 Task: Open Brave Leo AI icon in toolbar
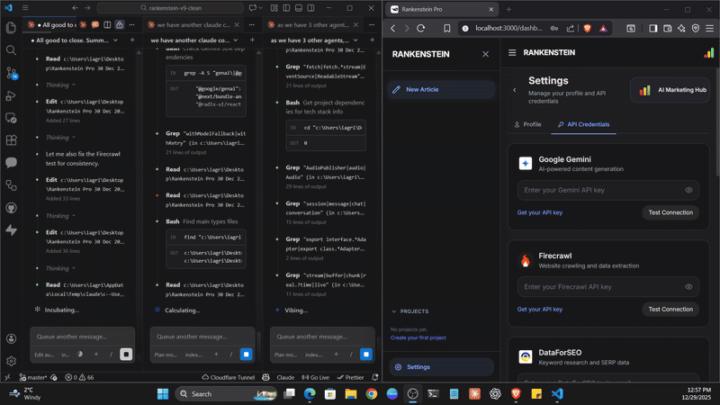(681, 28)
